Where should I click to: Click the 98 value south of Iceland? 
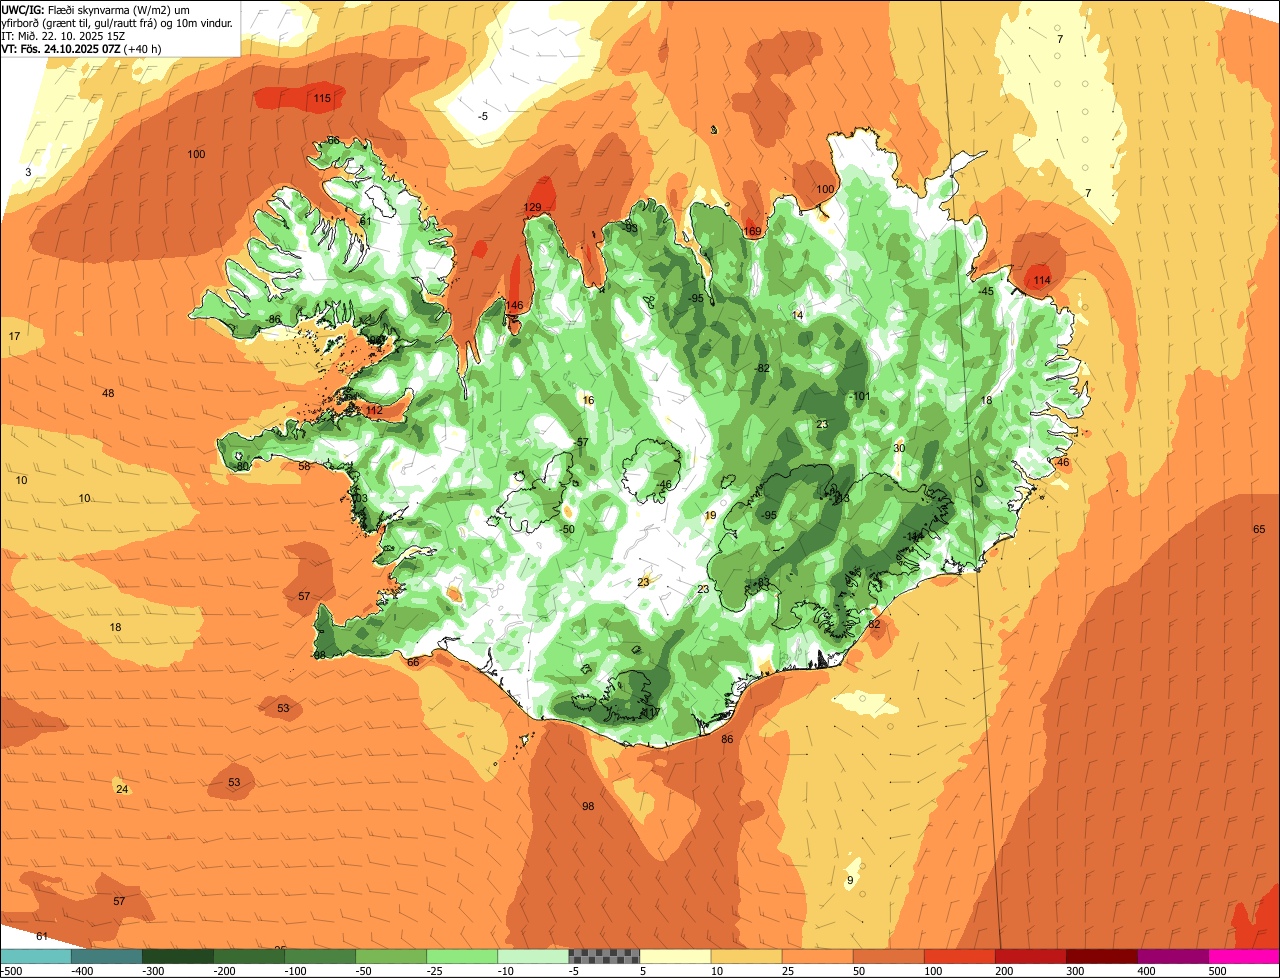(588, 806)
